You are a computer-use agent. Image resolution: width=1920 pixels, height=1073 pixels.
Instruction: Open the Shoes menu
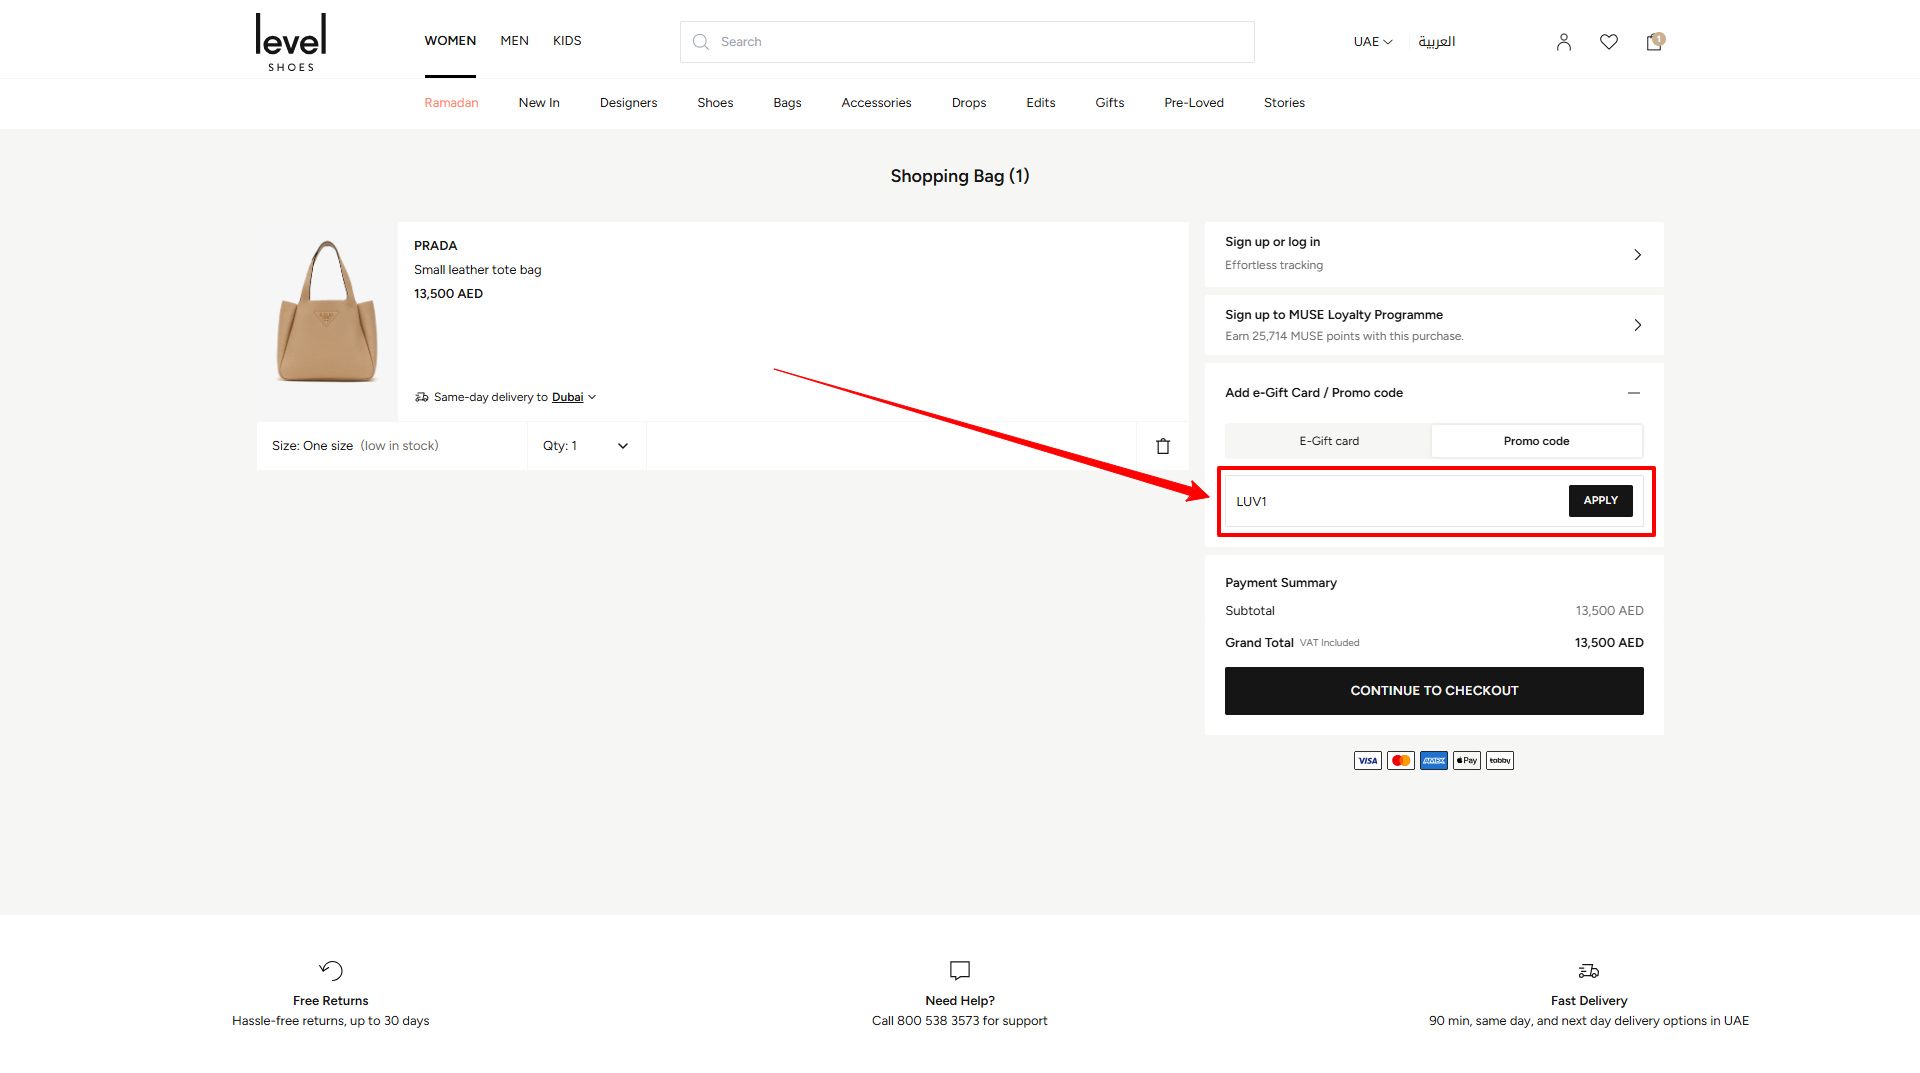pos(715,103)
